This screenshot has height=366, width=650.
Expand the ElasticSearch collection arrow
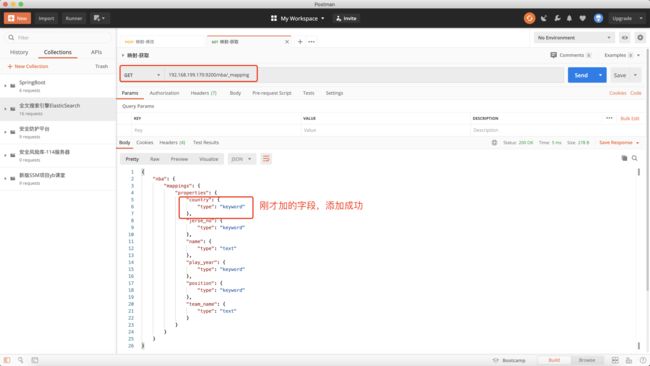5,109
